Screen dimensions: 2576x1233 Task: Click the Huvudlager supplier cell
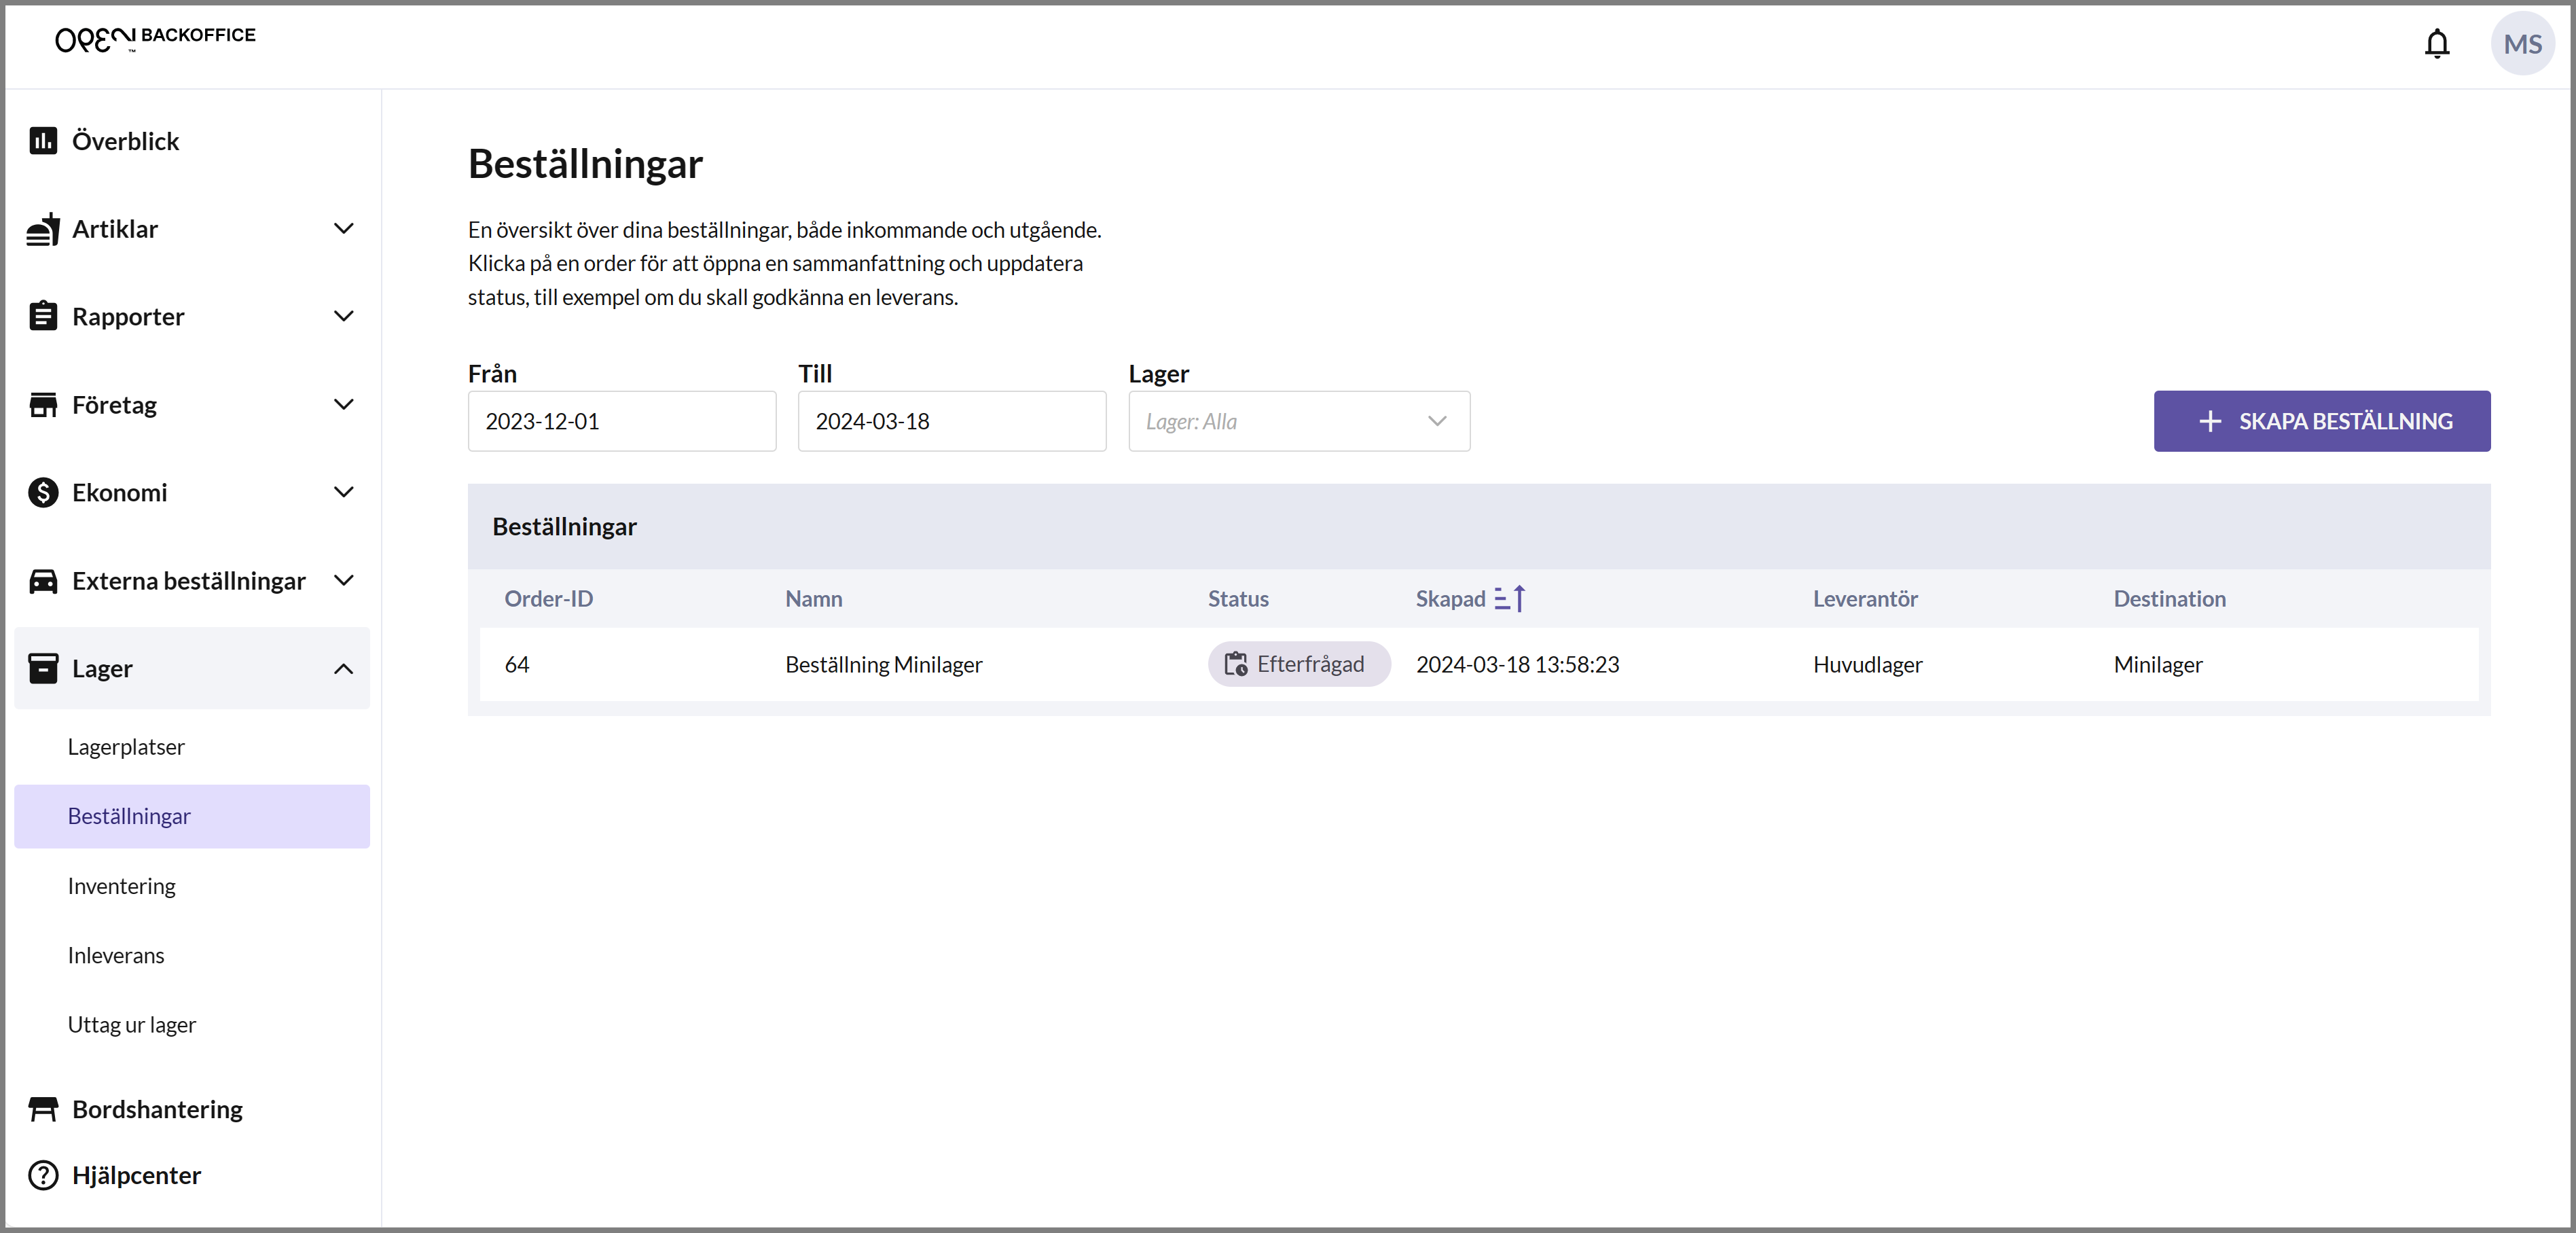click(1867, 664)
